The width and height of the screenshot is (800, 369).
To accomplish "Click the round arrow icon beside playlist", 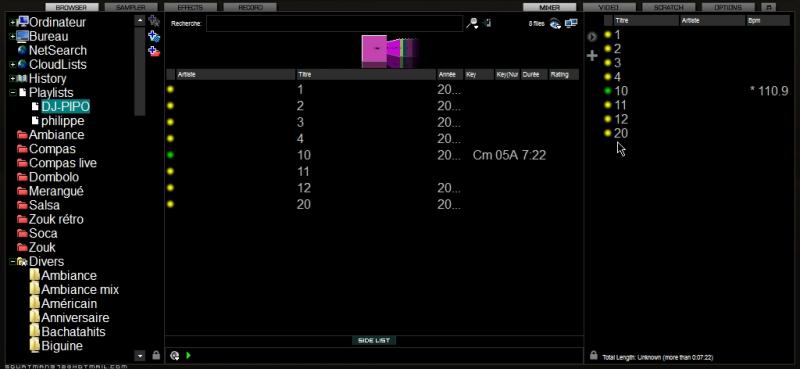I will [x=592, y=37].
